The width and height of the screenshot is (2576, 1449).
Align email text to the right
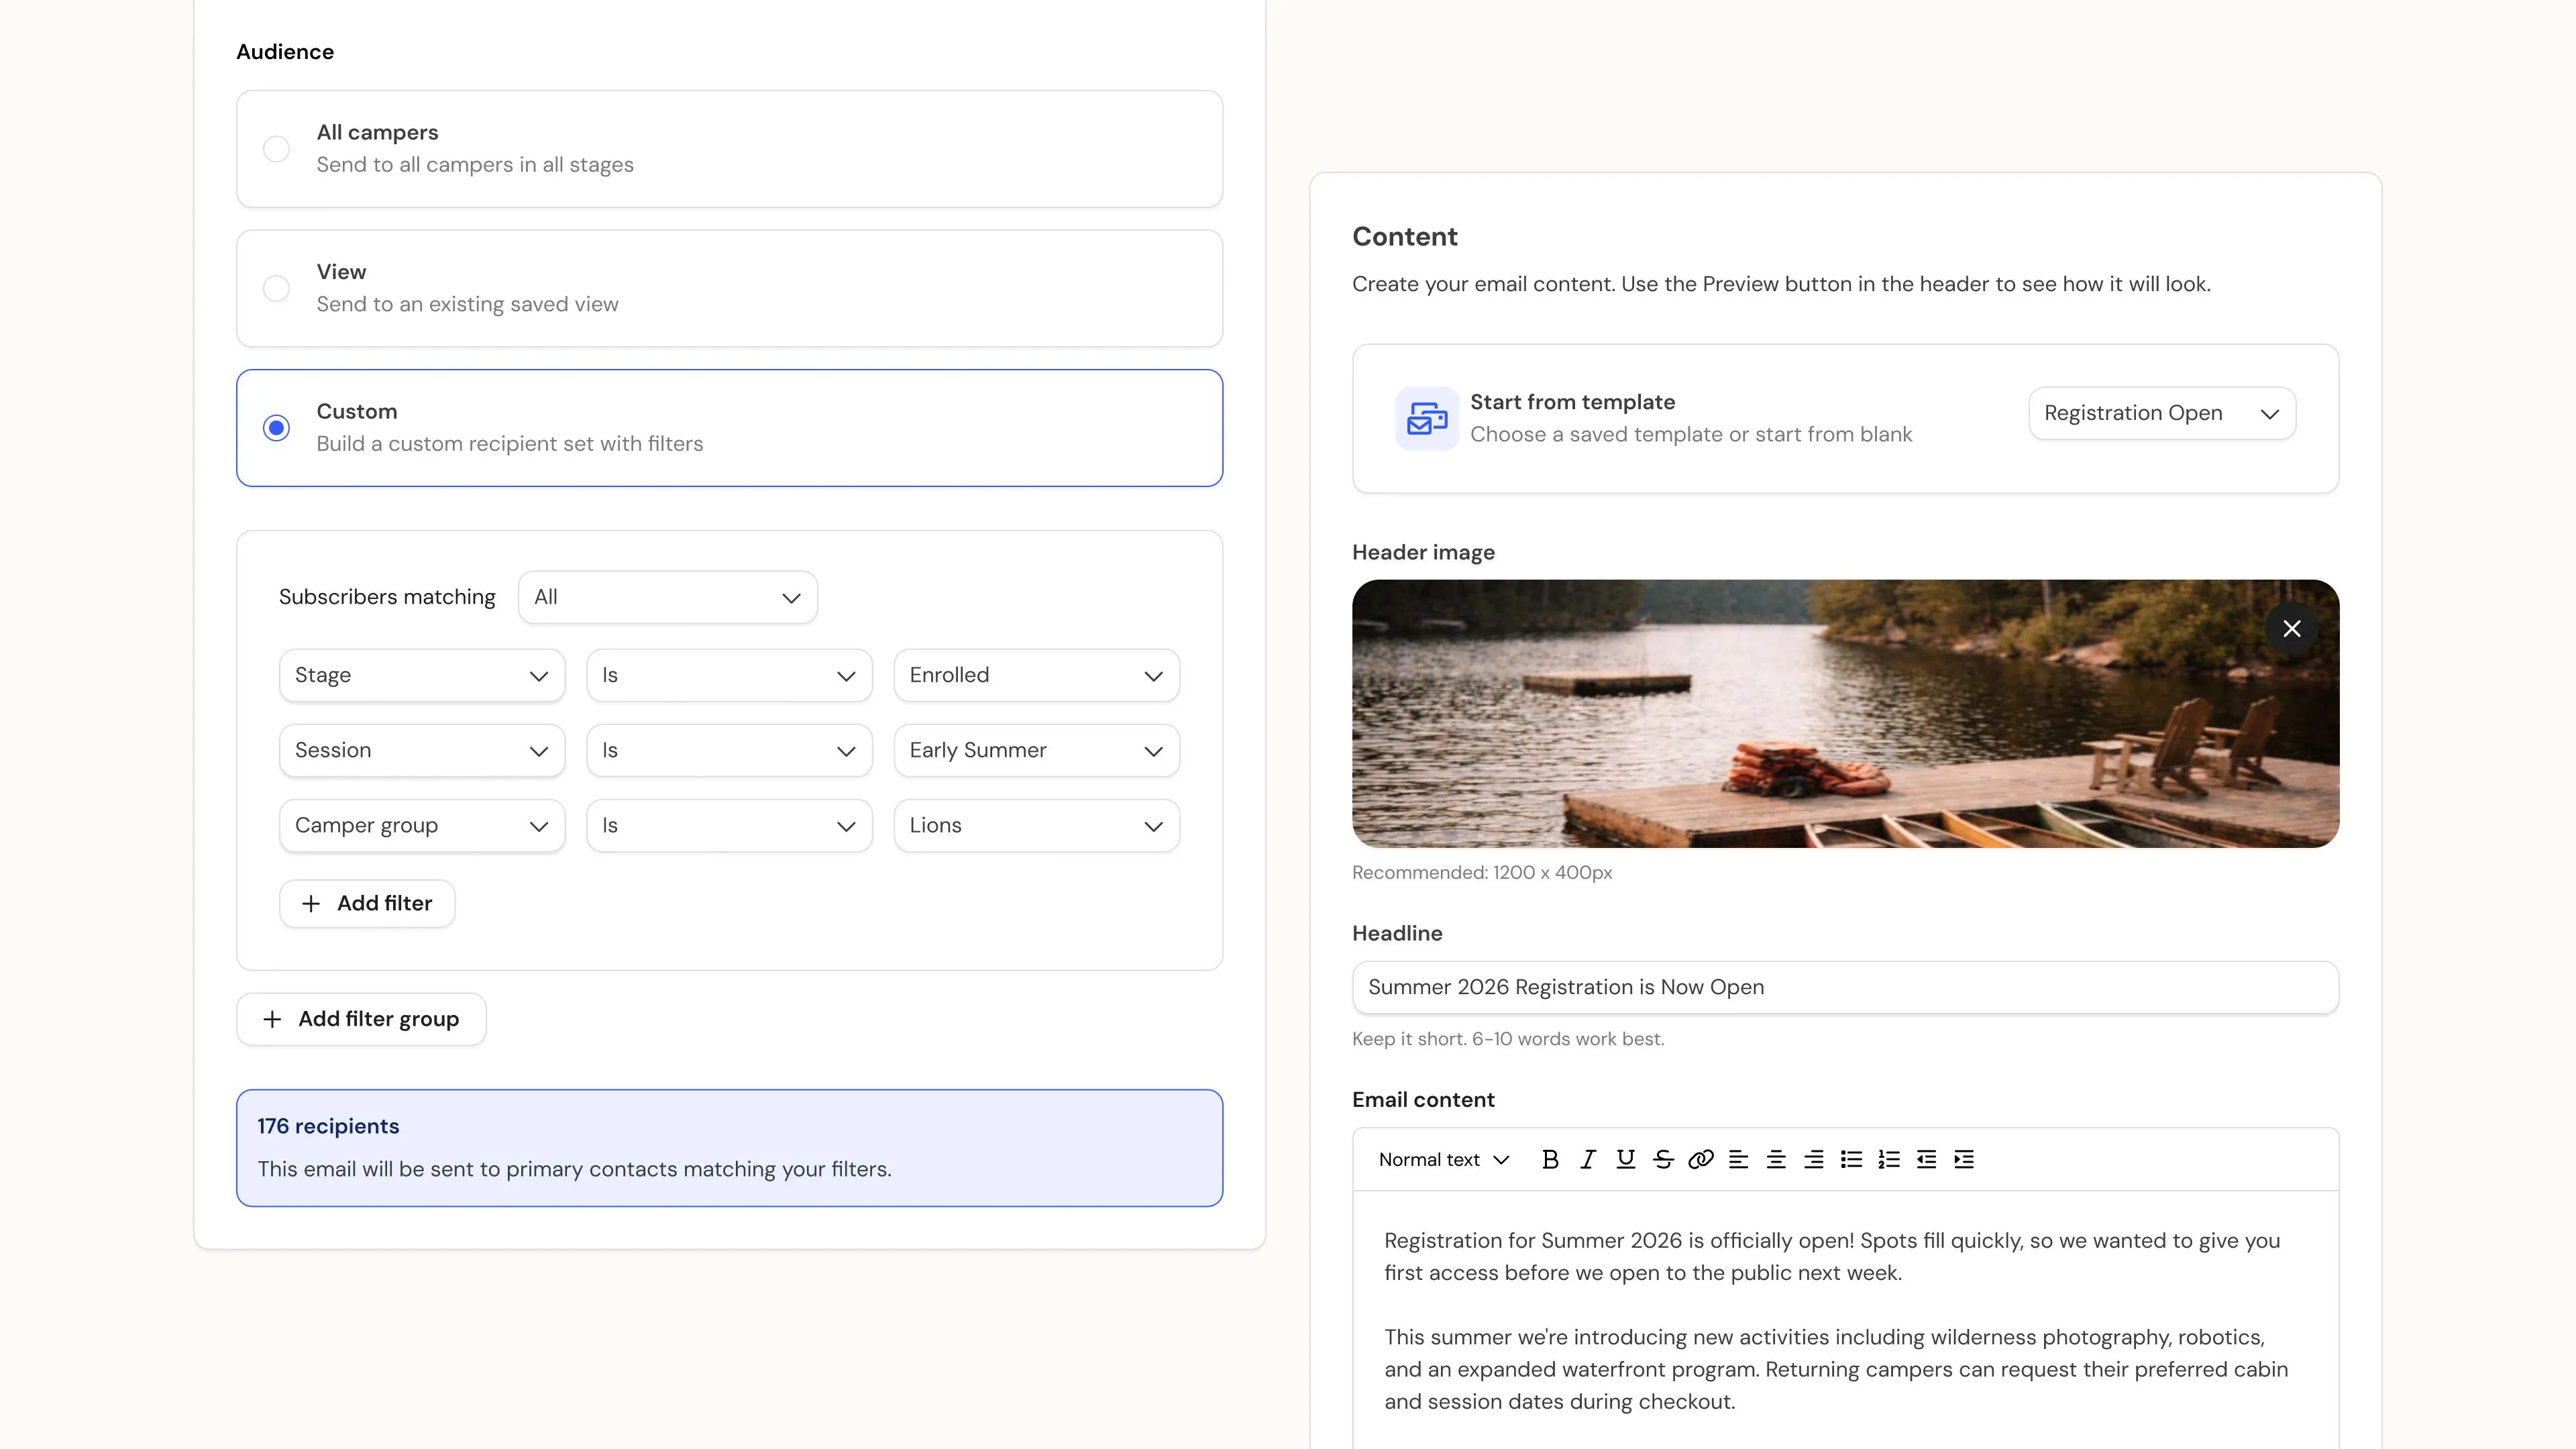point(1814,1159)
